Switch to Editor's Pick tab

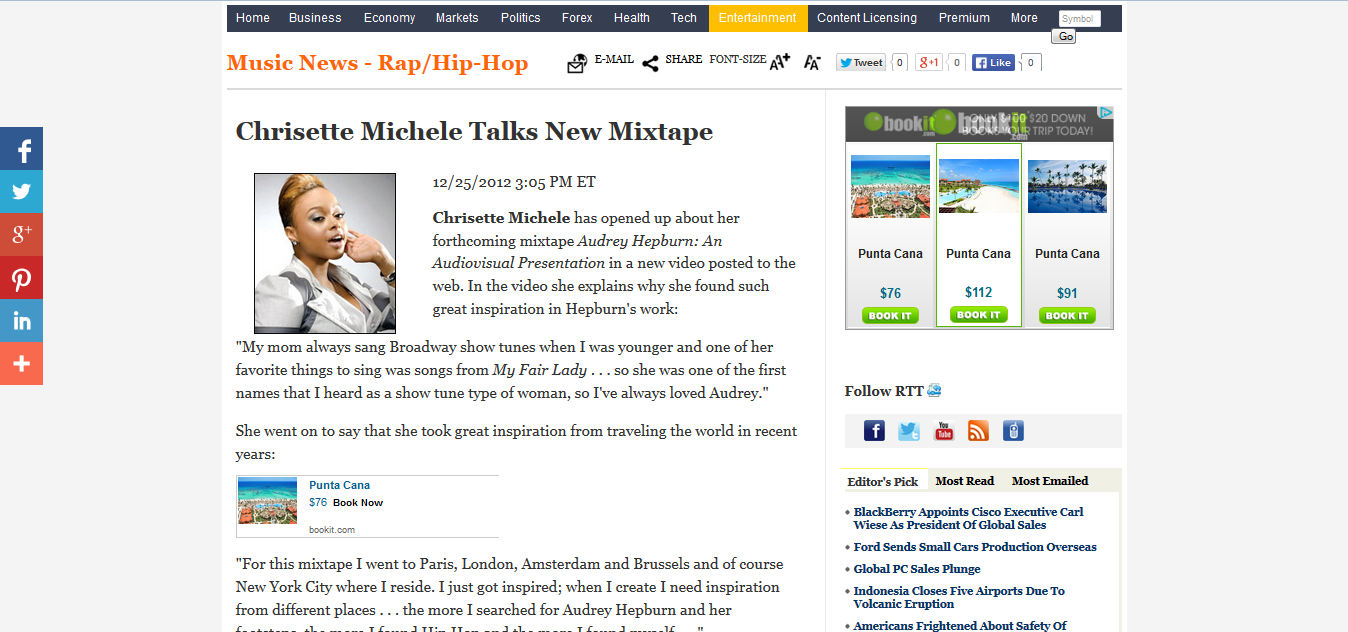click(883, 482)
